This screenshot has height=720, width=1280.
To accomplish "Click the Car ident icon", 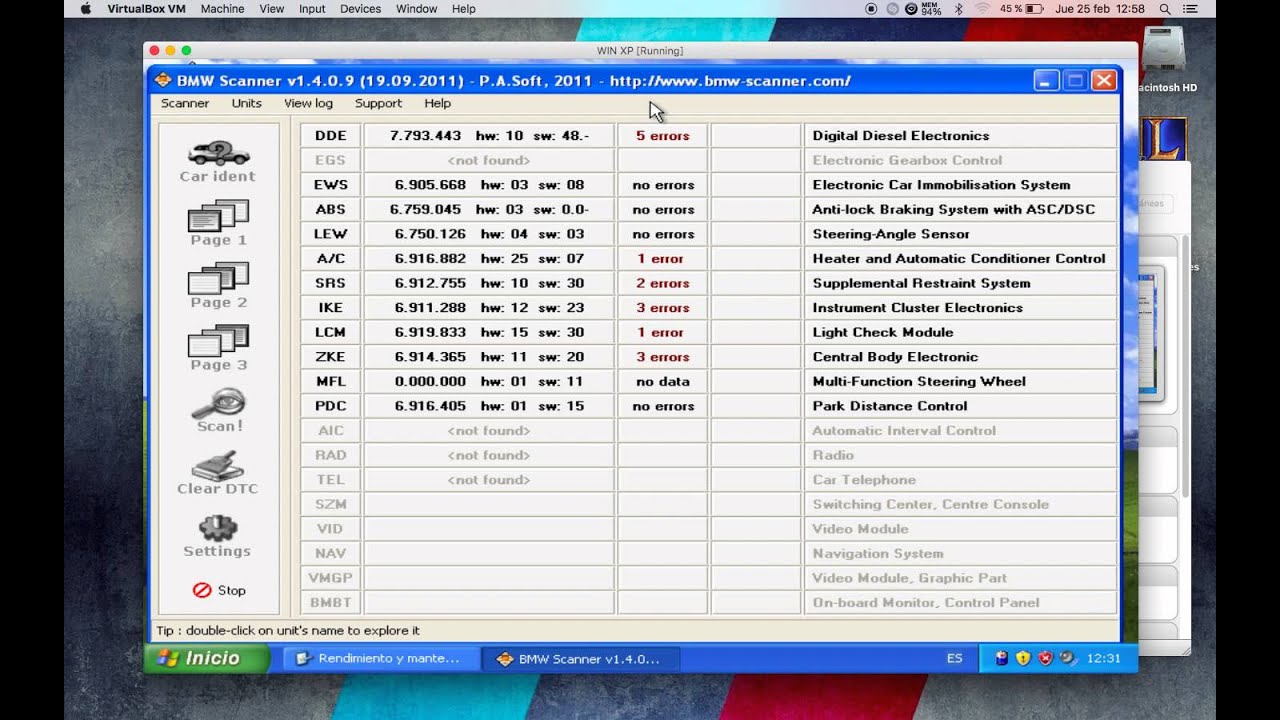I will pos(218,161).
